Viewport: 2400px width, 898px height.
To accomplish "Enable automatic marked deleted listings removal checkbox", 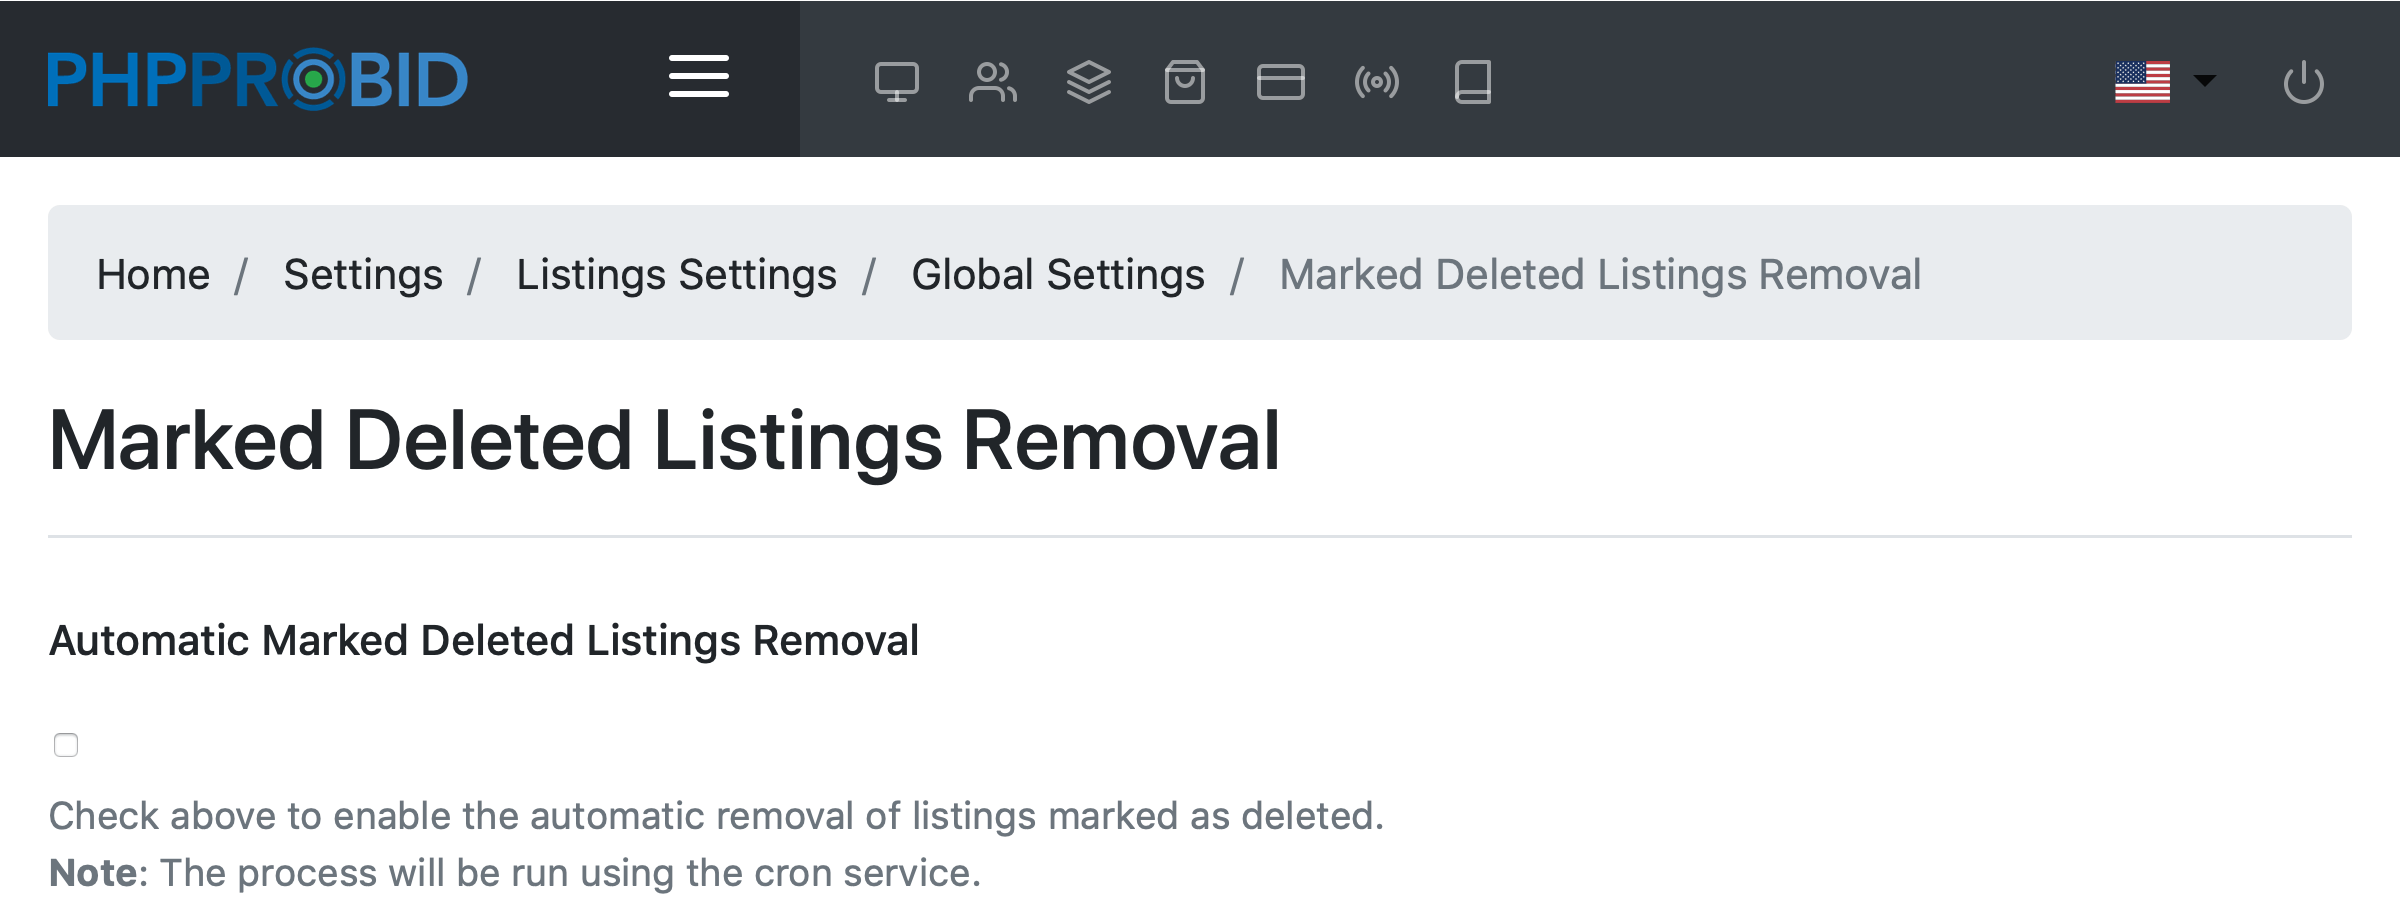I will [x=66, y=745].
